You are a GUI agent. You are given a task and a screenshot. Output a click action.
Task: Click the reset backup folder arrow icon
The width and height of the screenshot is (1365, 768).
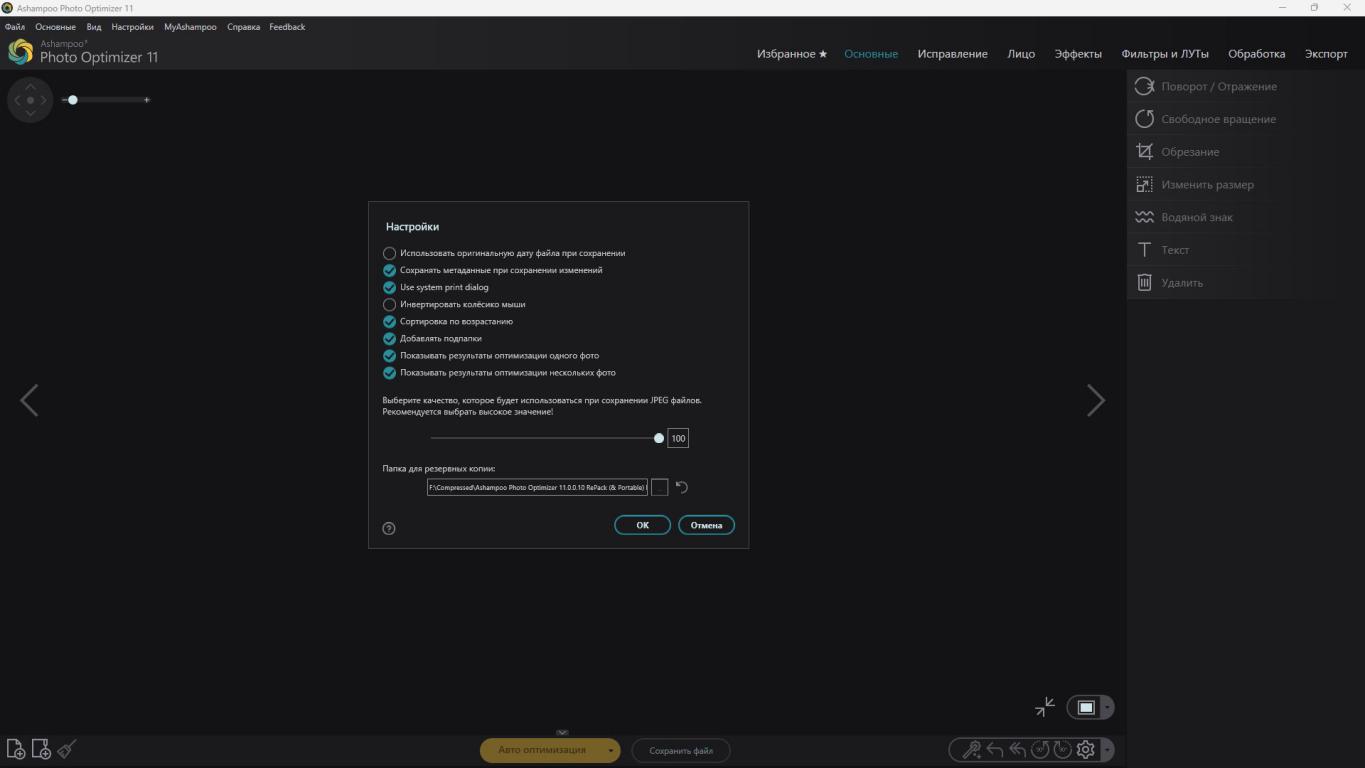click(x=682, y=487)
